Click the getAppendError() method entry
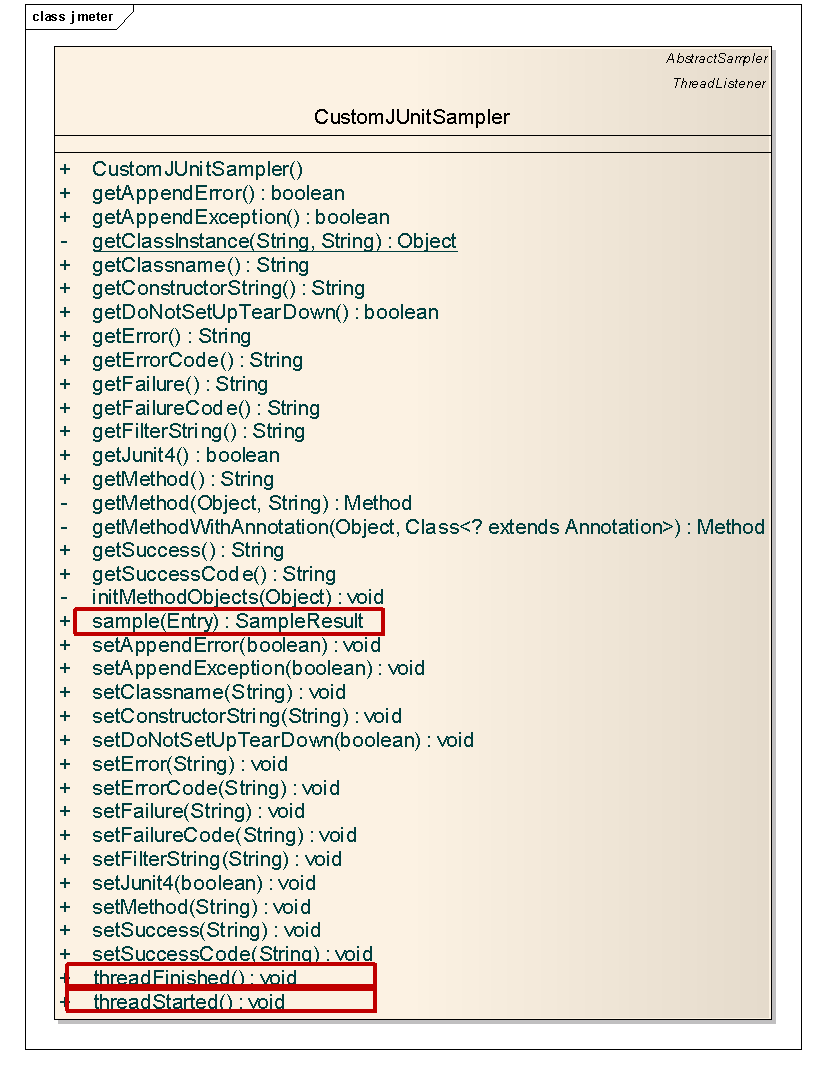The height and width of the screenshot is (1075, 825). [x=217, y=193]
